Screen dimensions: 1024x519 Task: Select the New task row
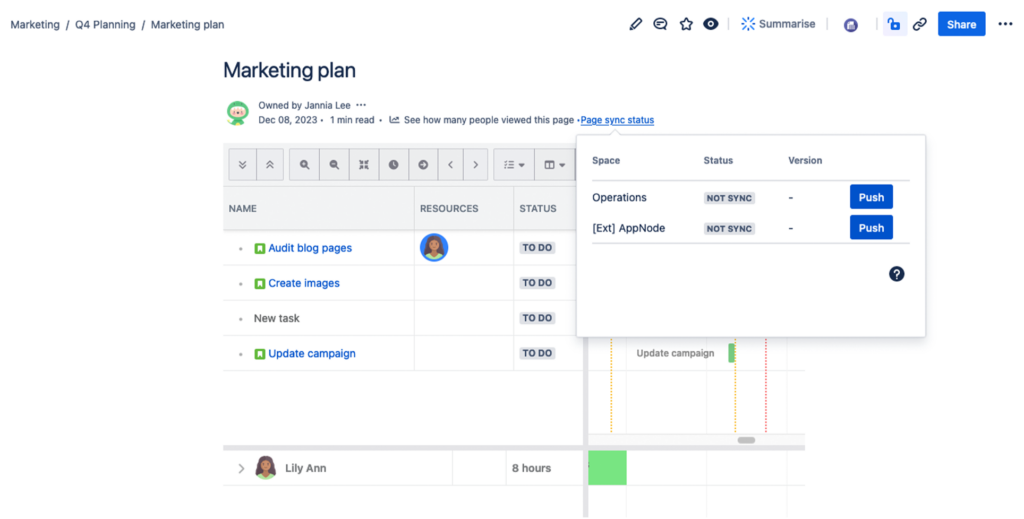click(x=276, y=319)
